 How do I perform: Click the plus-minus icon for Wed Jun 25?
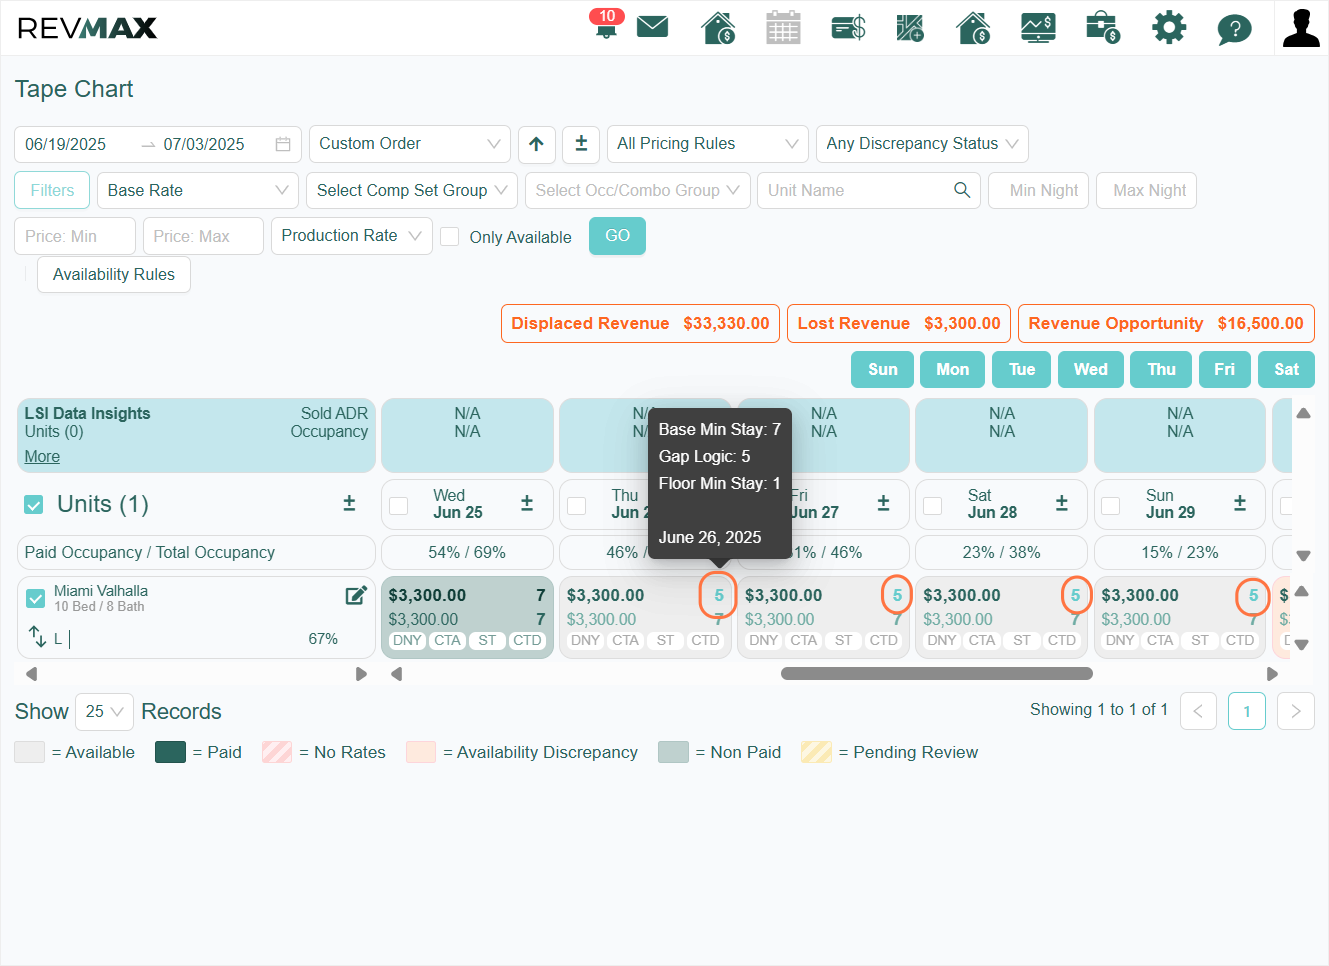pyautogui.click(x=527, y=503)
